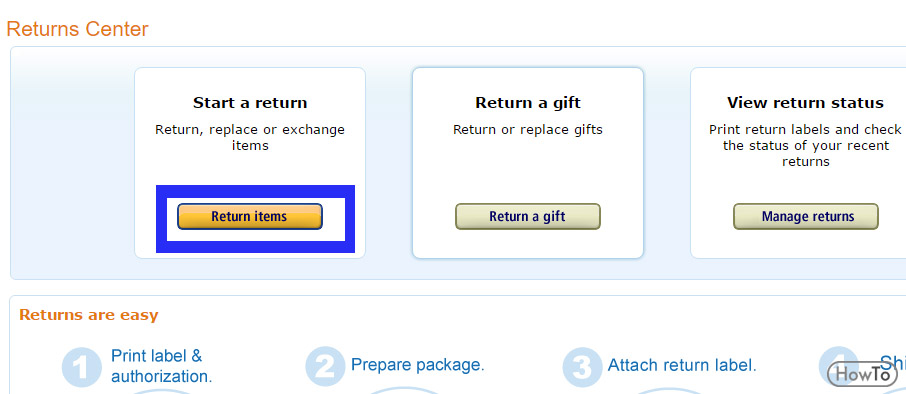Click the Return items button

pos(250,217)
